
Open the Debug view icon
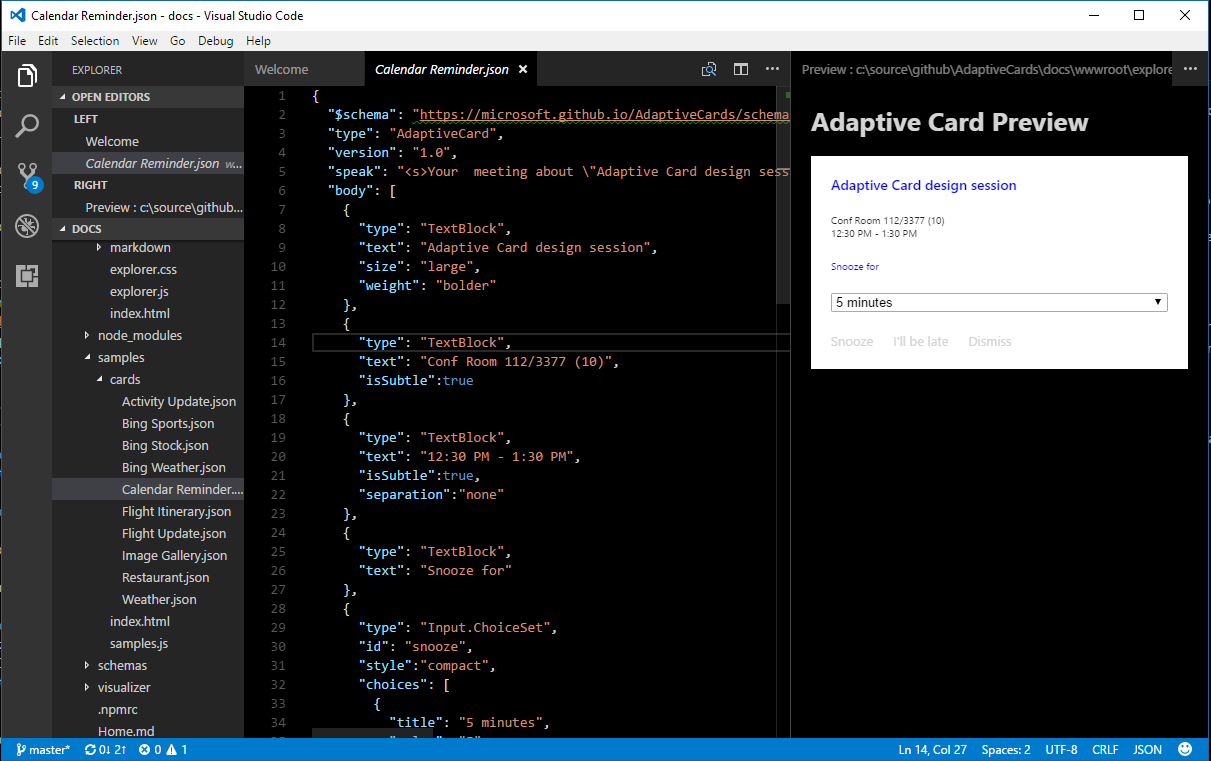click(x=27, y=226)
